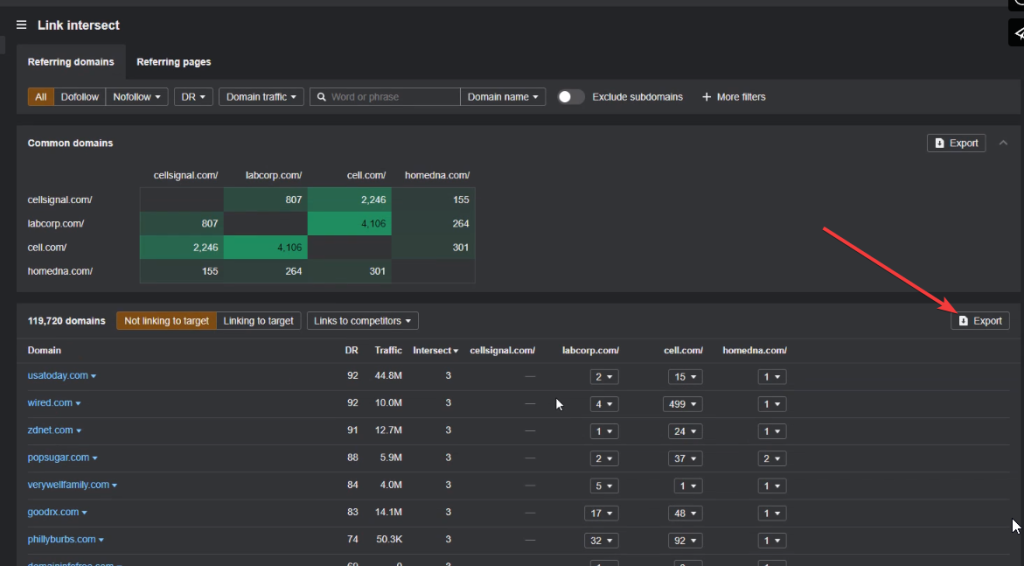
Task: Open the Nofollow dropdown filter
Action: click(136, 97)
